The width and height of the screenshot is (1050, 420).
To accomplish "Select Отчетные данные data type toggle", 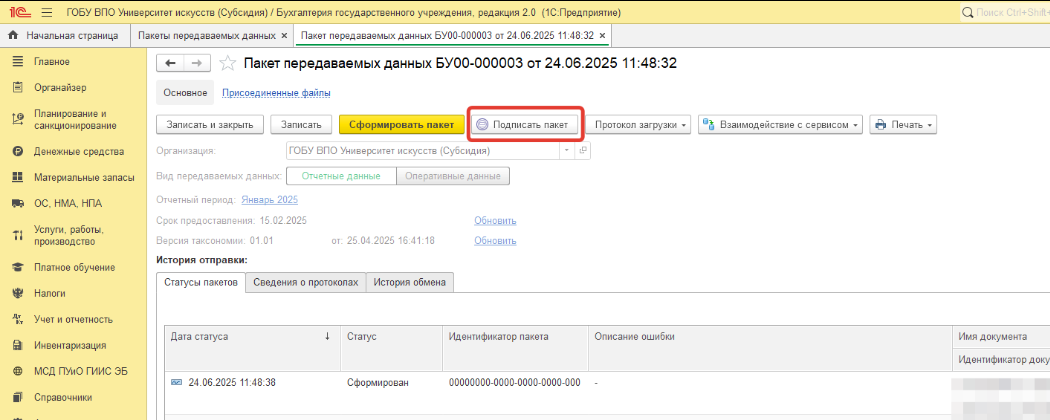I will point(341,176).
